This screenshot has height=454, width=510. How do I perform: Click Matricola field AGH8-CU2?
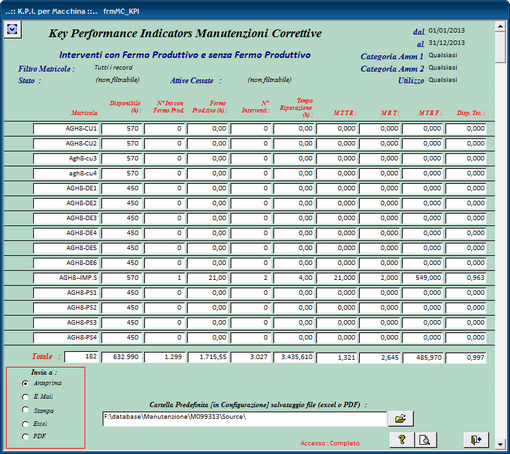click(x=66, y=144)
